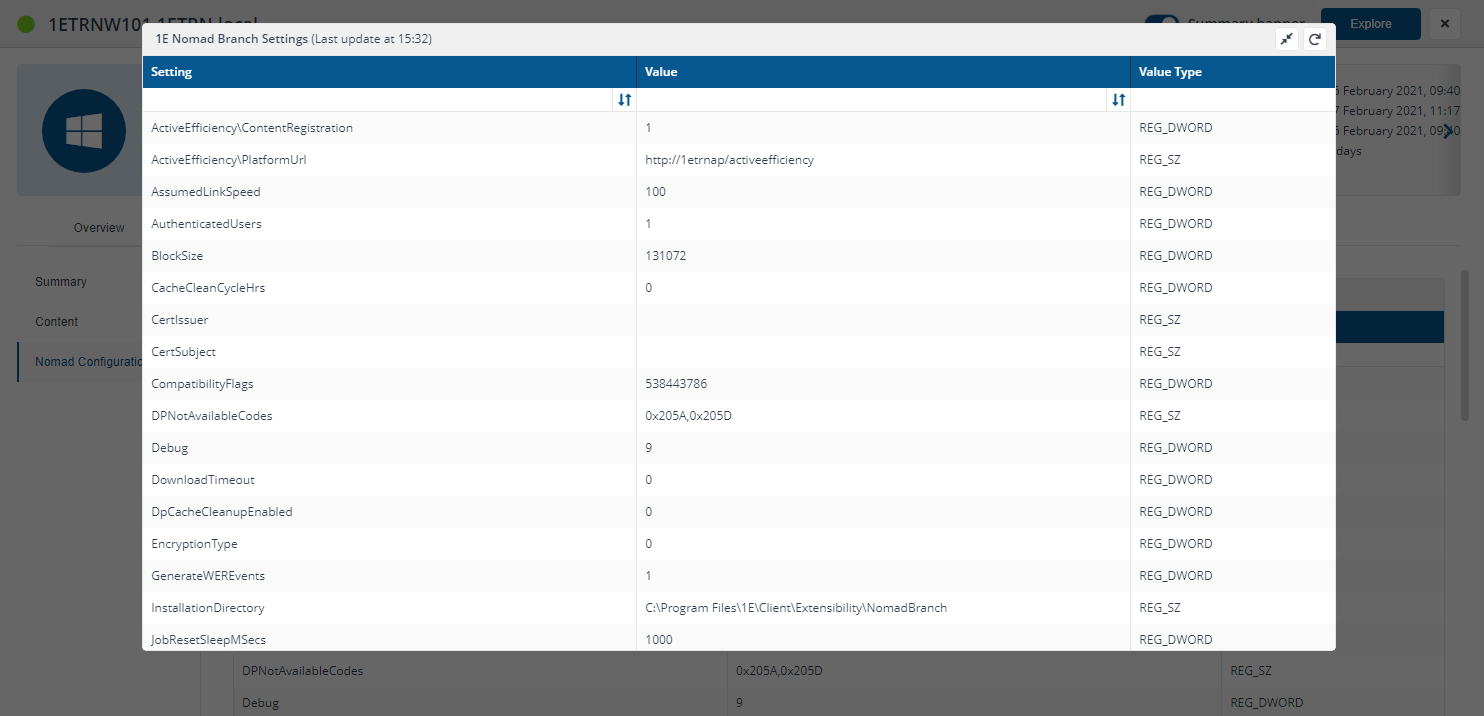Click the page's vertical scrollbar
The height and width of the screenshot is (716, 1484).
(x=1464, y=345)
